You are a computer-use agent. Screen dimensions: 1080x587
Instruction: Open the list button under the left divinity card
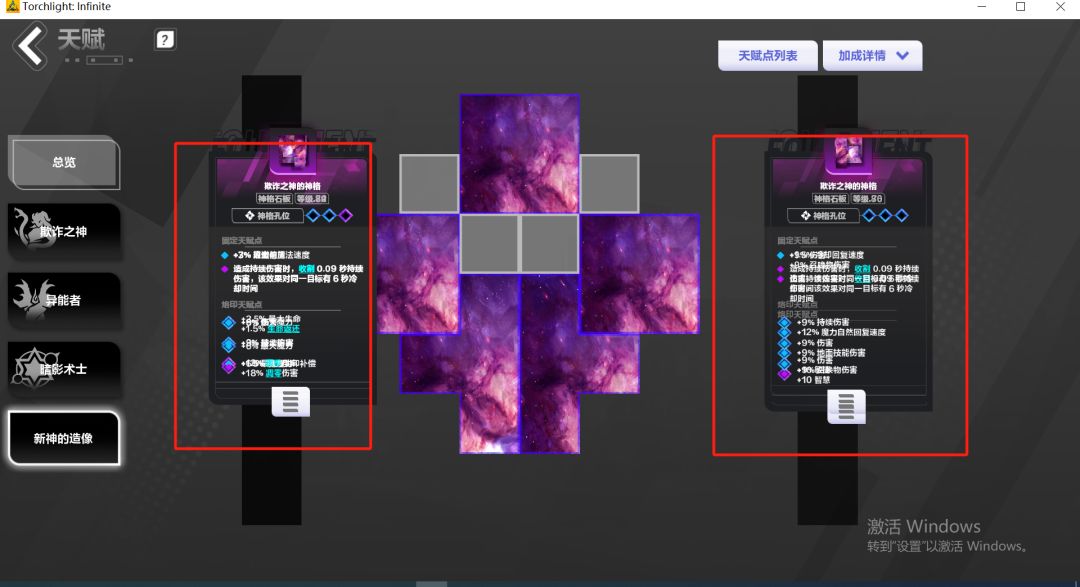pos(291,402)
